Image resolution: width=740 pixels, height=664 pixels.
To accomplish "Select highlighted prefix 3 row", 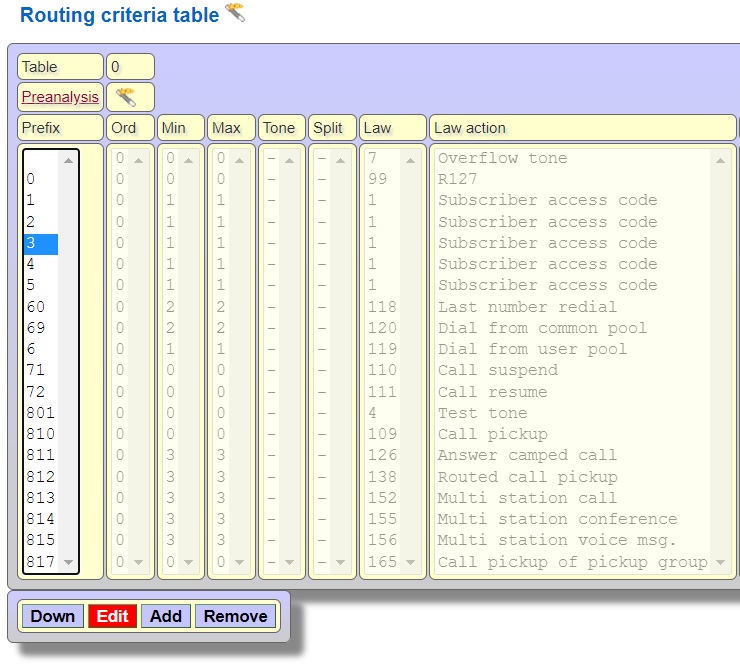I will pos(40,243).
